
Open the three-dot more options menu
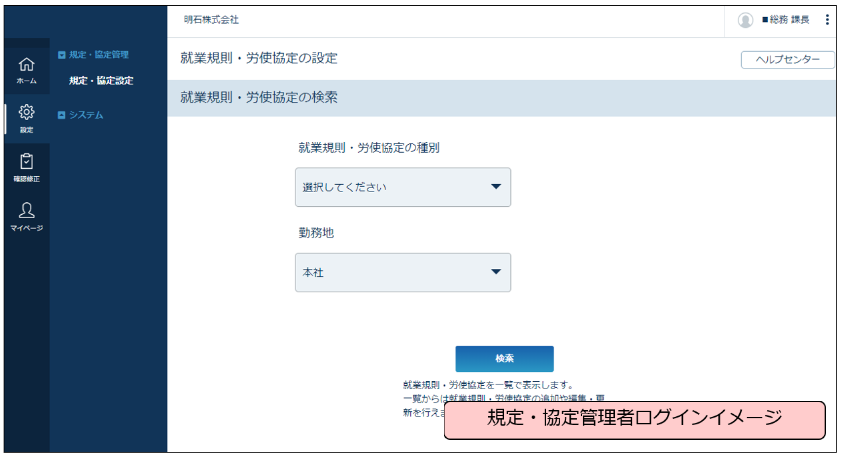827,20
